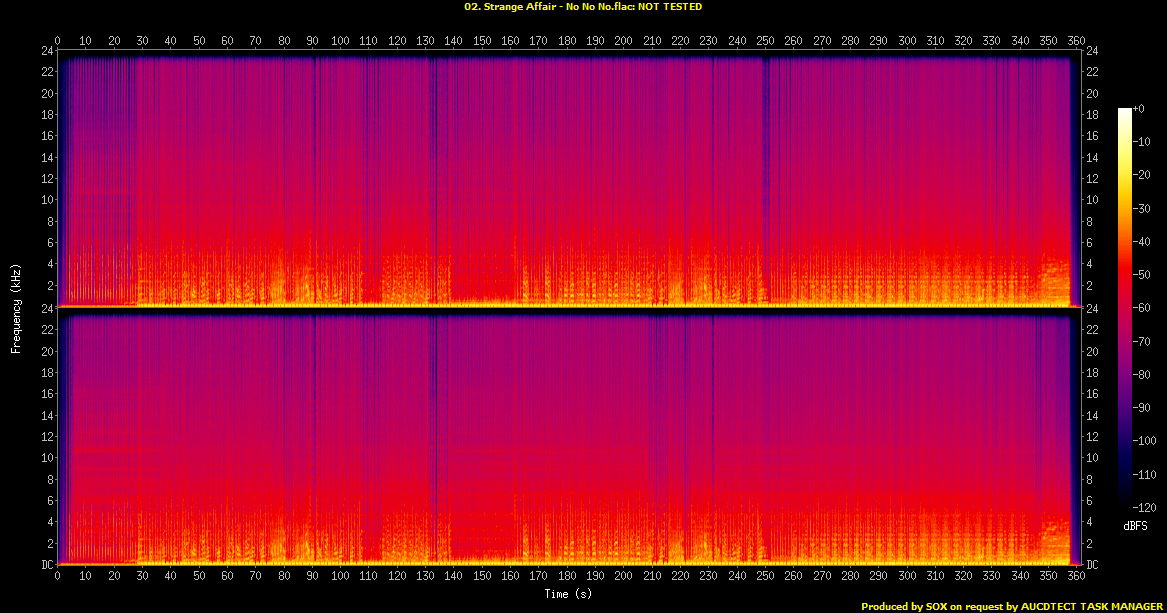Click the 'Produced by SOX on request by AUCDTECT TASK MANAGER' text

pos(1011,606)
